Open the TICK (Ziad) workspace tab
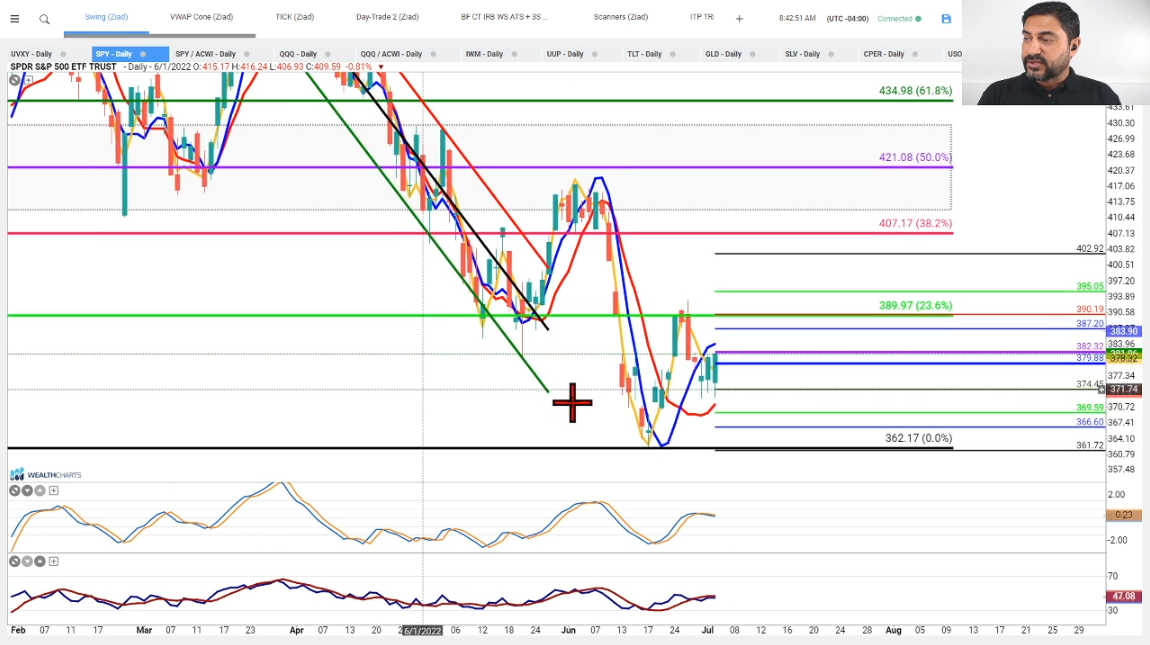Viewport: 1150px width, 645px height. pos(295,17)
